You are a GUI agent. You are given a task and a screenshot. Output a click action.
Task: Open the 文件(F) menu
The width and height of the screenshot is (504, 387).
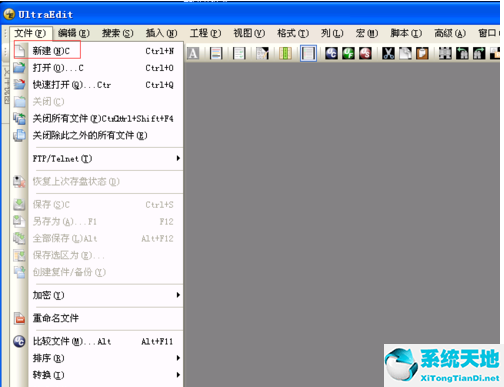pyautogui.click(x=30, y=33)
